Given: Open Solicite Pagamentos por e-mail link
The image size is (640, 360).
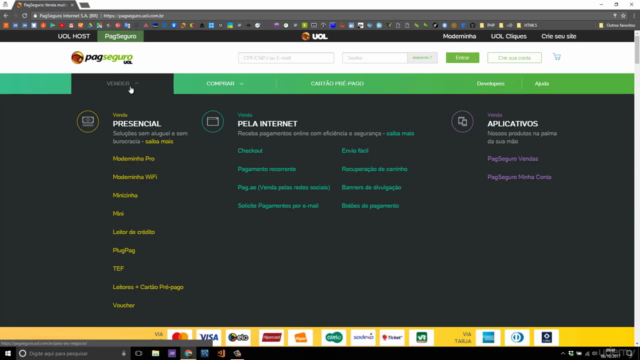Looking at the screenshot, I should point(278,206).
